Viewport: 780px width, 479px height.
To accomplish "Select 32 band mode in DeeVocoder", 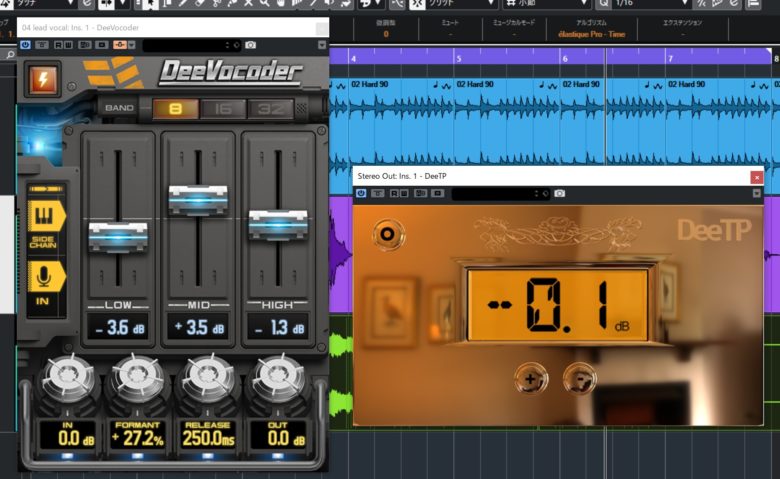I will (270, 108).
